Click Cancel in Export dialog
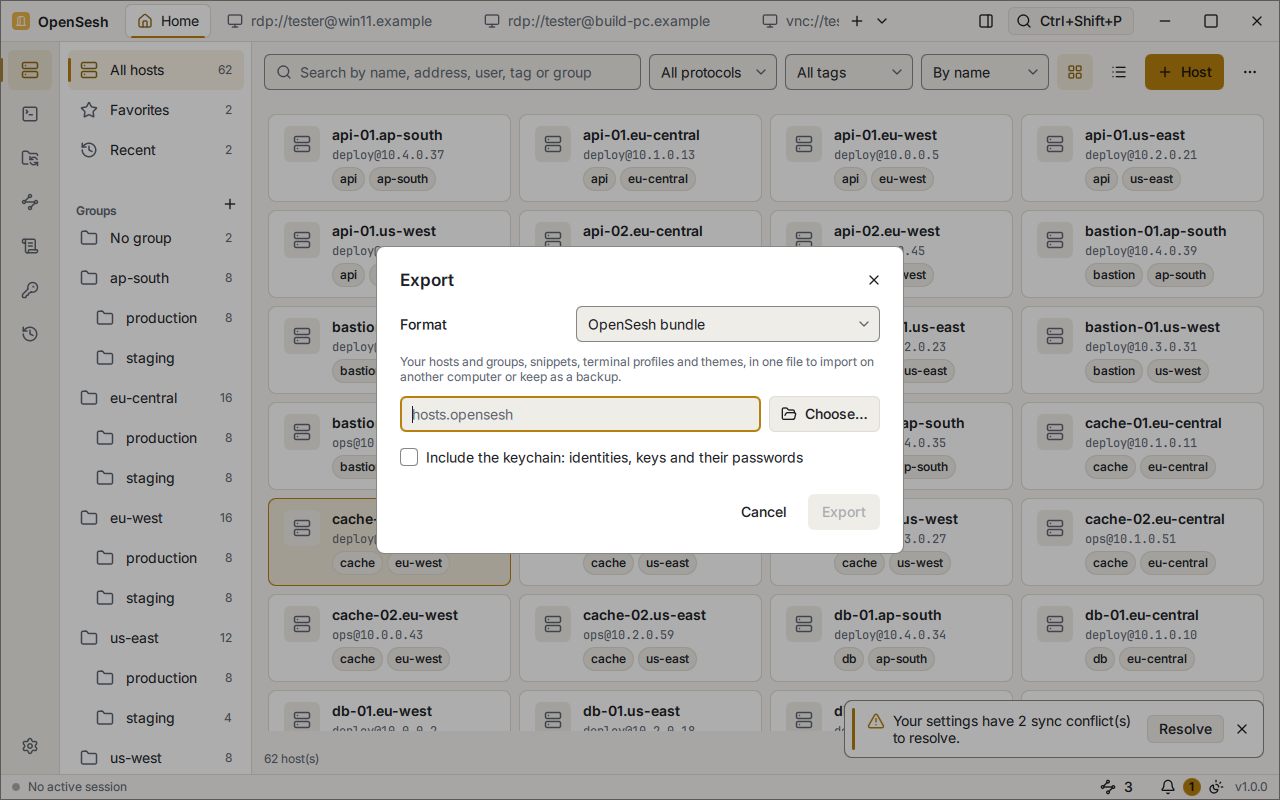Screen dimensions: 1280x800 [764, 512]
